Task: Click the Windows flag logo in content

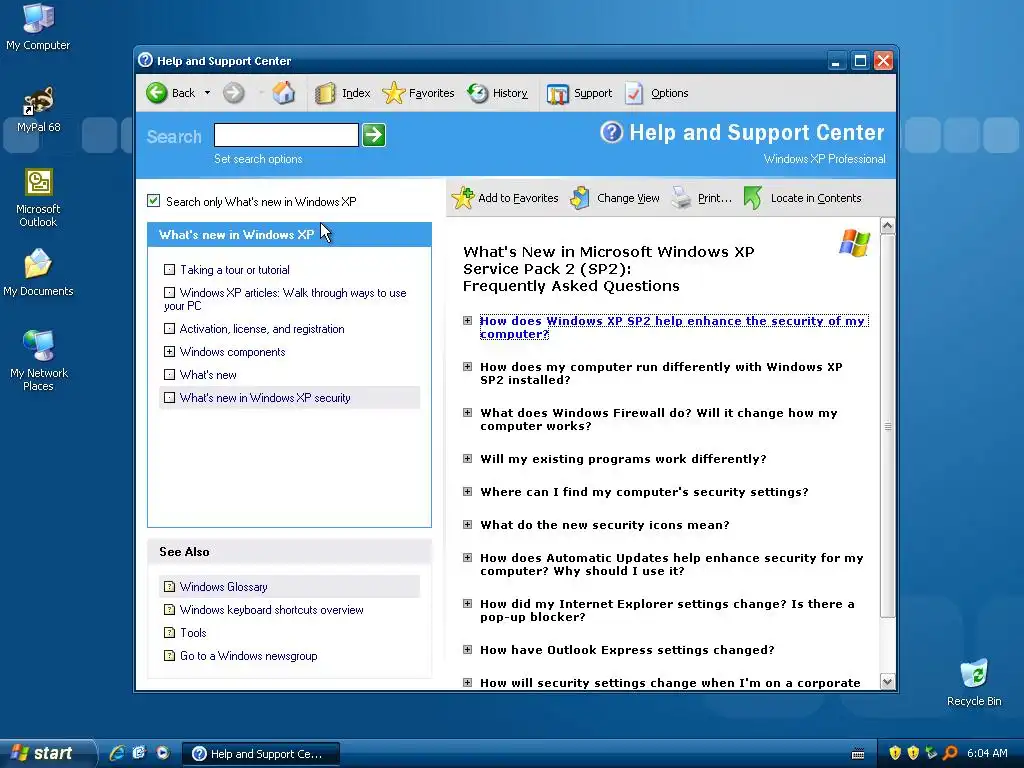Action: pos(854,243)
